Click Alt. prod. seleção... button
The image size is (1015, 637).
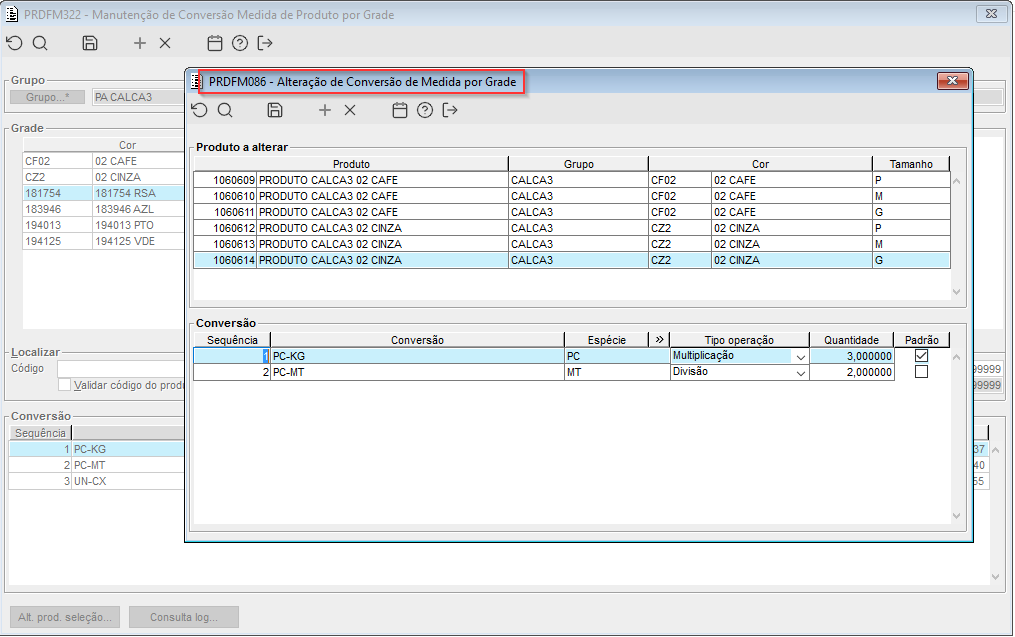(x=65, y=617)
